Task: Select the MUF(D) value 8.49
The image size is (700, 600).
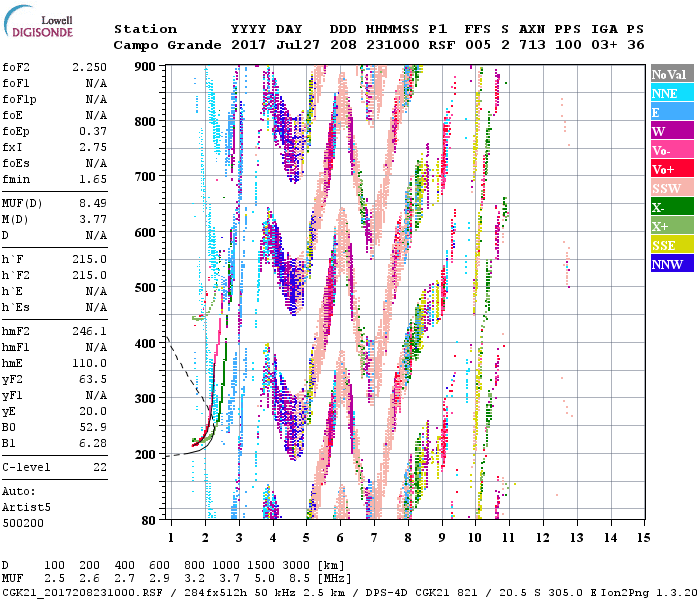Action: click(x=93, y=201)
